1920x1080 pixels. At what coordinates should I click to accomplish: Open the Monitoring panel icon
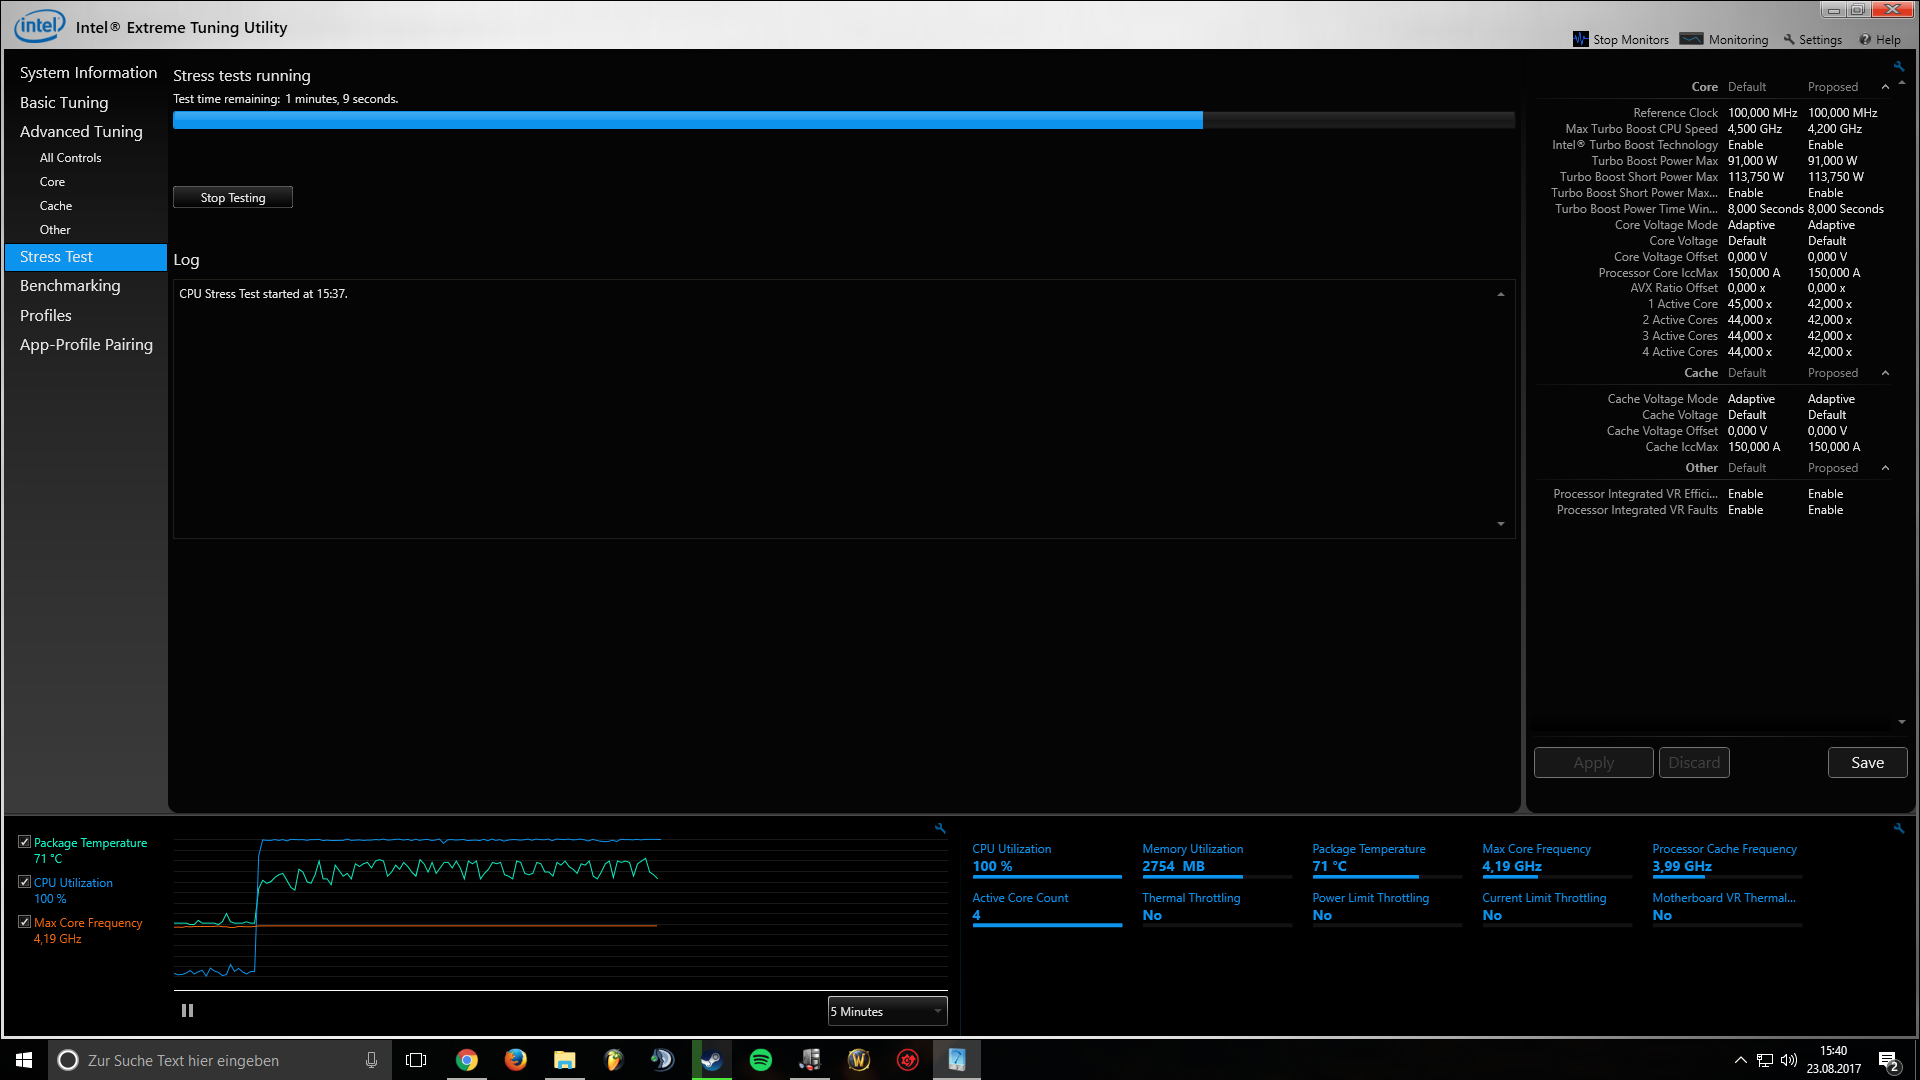[1691, 39]
